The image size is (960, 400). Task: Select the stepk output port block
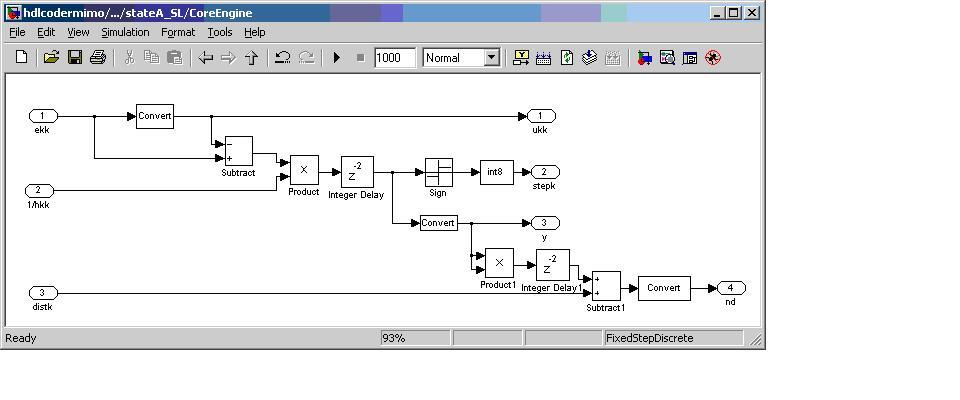tap(545, 172)
